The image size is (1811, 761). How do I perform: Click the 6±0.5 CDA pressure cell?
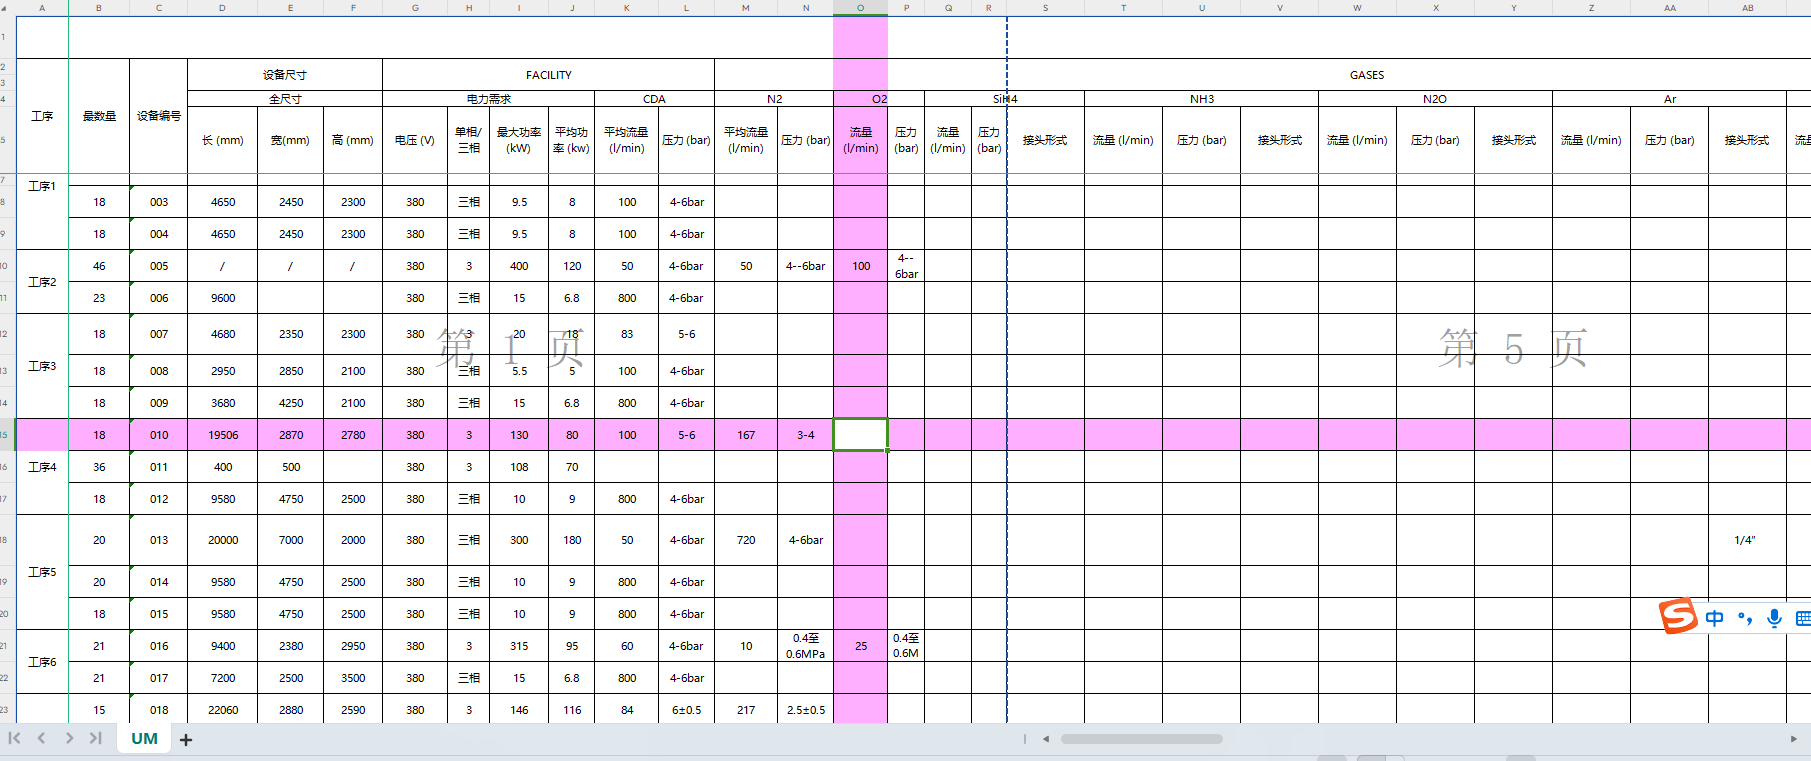pos(687,709)
